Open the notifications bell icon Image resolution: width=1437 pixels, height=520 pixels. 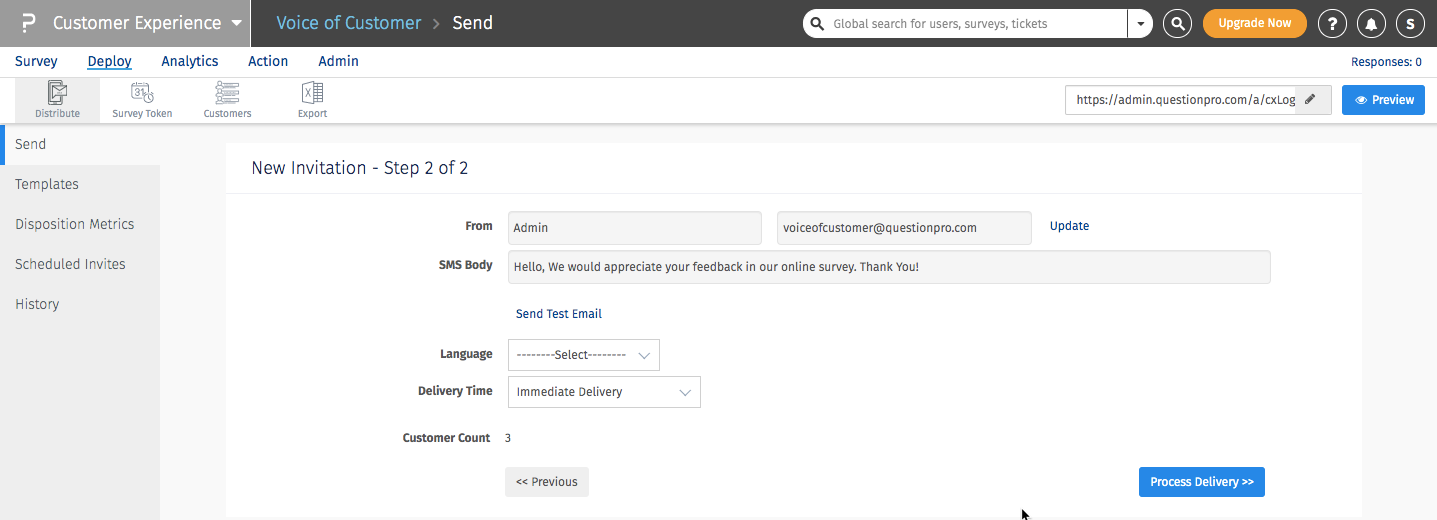pyautogui.click(x=1371, y=23)
